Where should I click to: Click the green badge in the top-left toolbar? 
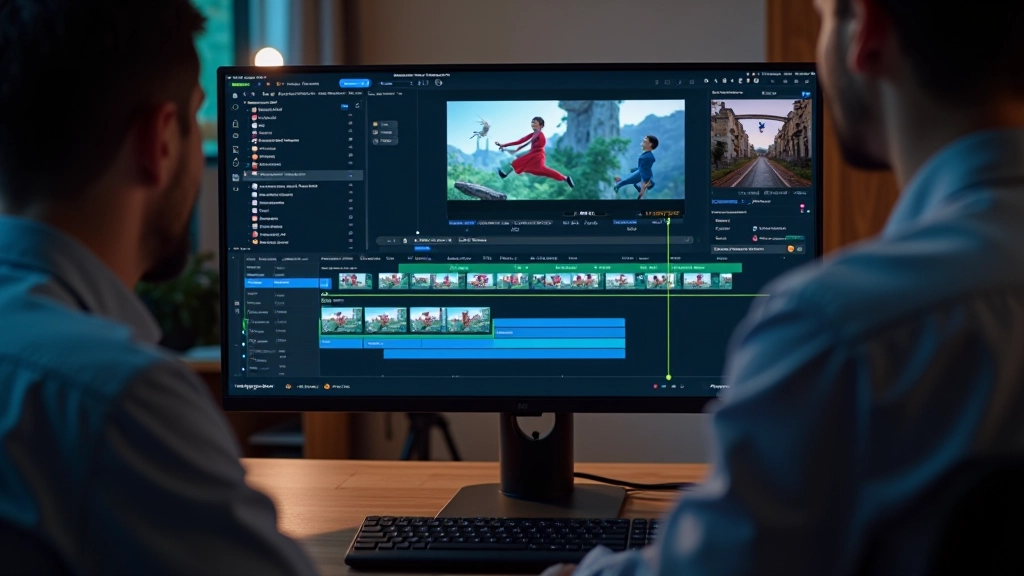click(x=240, y=84)
